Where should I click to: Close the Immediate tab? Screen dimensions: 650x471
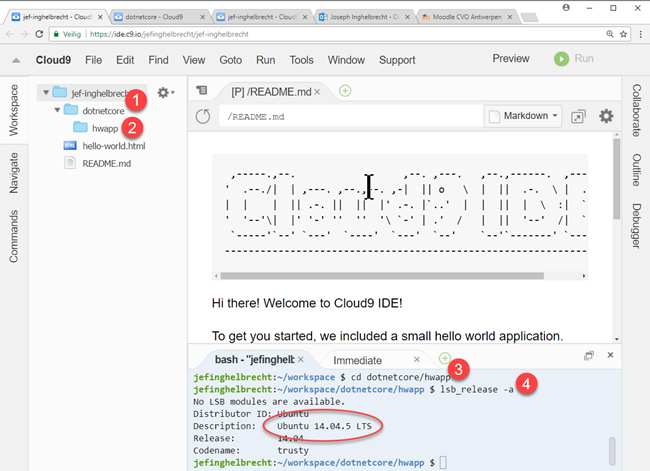coord(417,359)
